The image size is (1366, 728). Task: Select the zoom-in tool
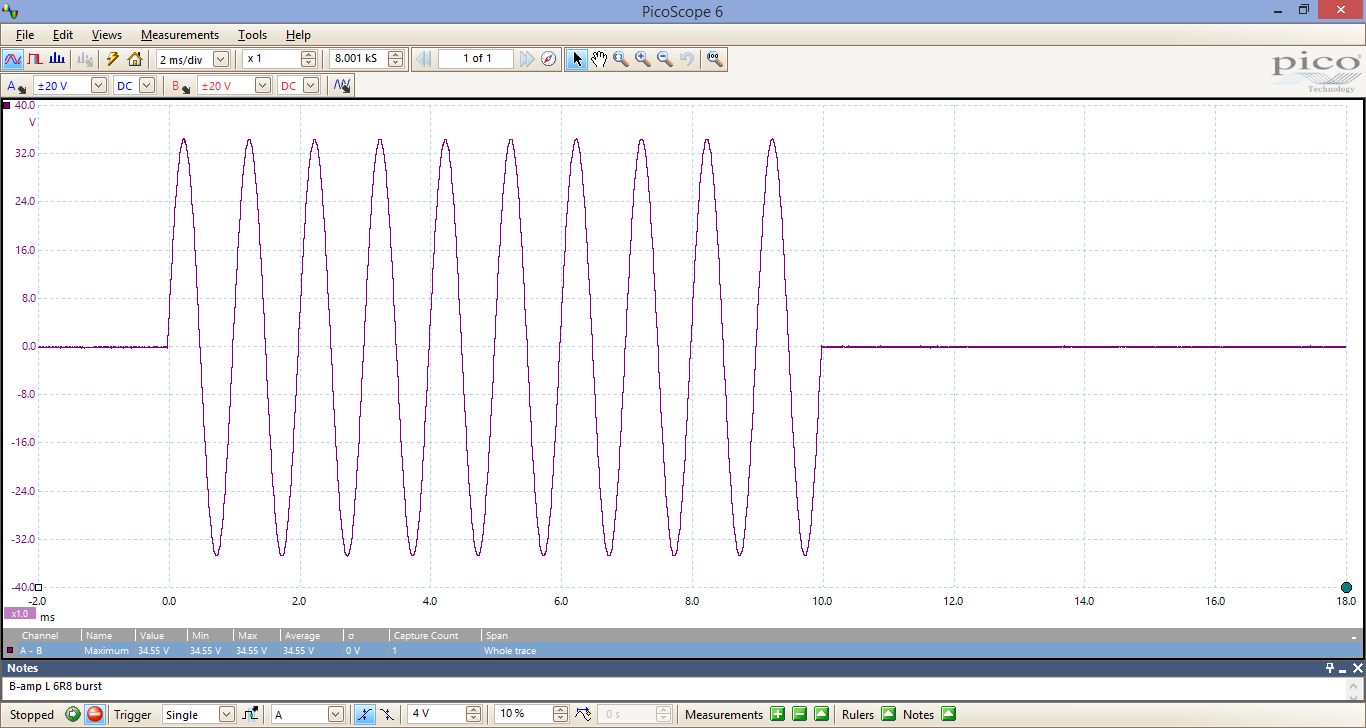643,59
